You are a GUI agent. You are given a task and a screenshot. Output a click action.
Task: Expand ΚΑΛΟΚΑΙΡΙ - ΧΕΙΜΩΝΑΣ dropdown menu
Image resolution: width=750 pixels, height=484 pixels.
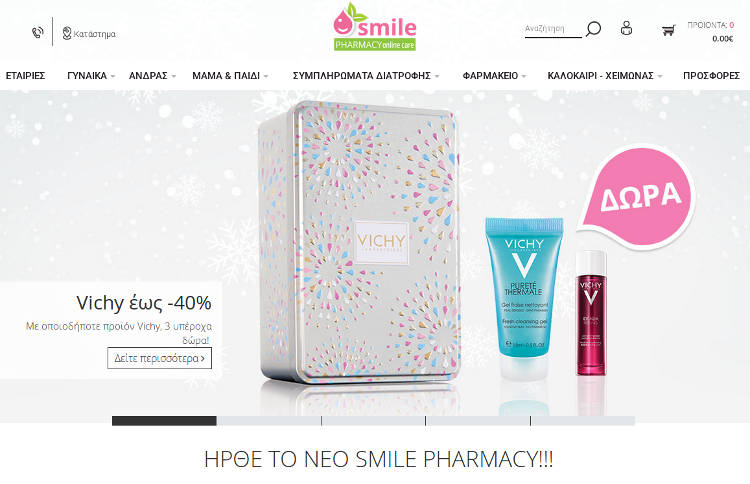(x=605, y=76)
